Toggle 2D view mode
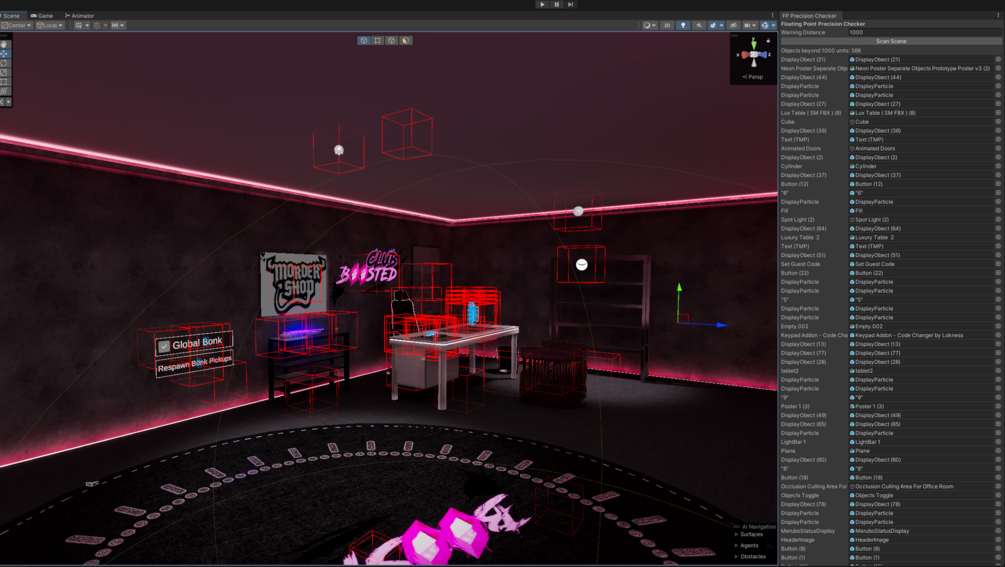 click(667, 25)
